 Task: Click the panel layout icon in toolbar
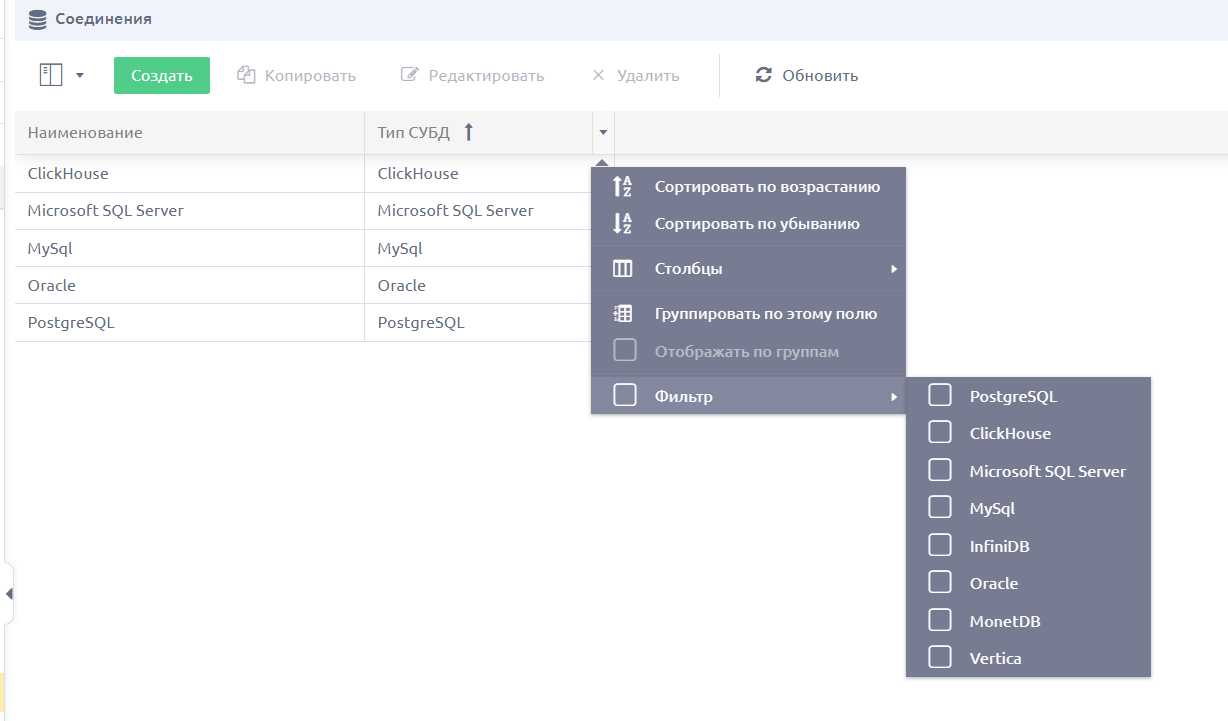(51, 75)
